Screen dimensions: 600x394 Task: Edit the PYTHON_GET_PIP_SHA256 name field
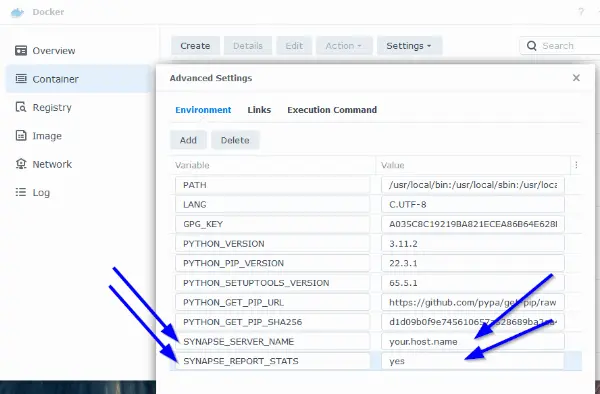click(x=272, y=322)
